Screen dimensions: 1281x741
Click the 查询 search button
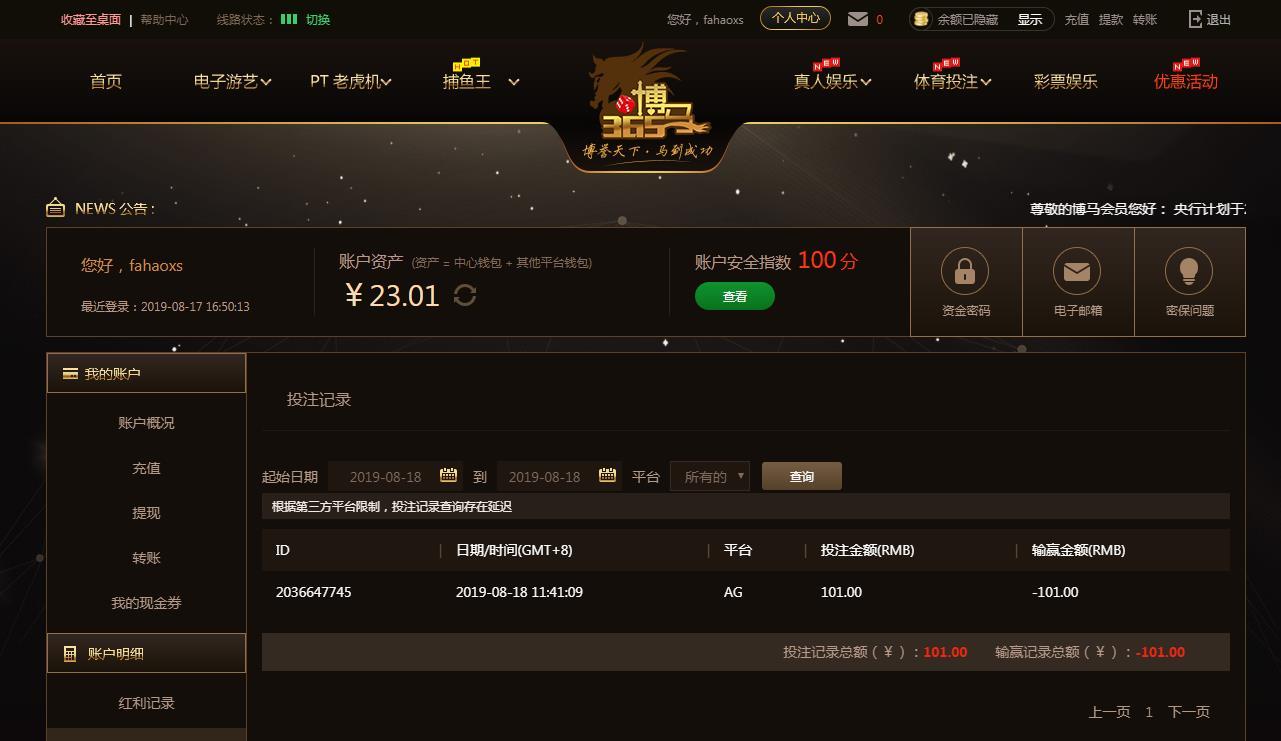point(802,476)
